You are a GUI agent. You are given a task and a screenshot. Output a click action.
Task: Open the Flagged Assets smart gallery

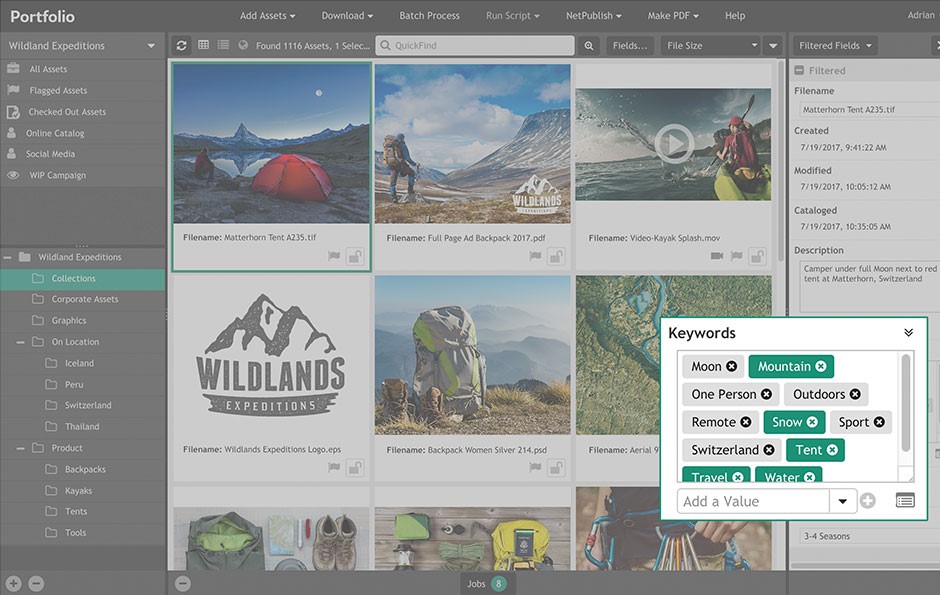58,91
